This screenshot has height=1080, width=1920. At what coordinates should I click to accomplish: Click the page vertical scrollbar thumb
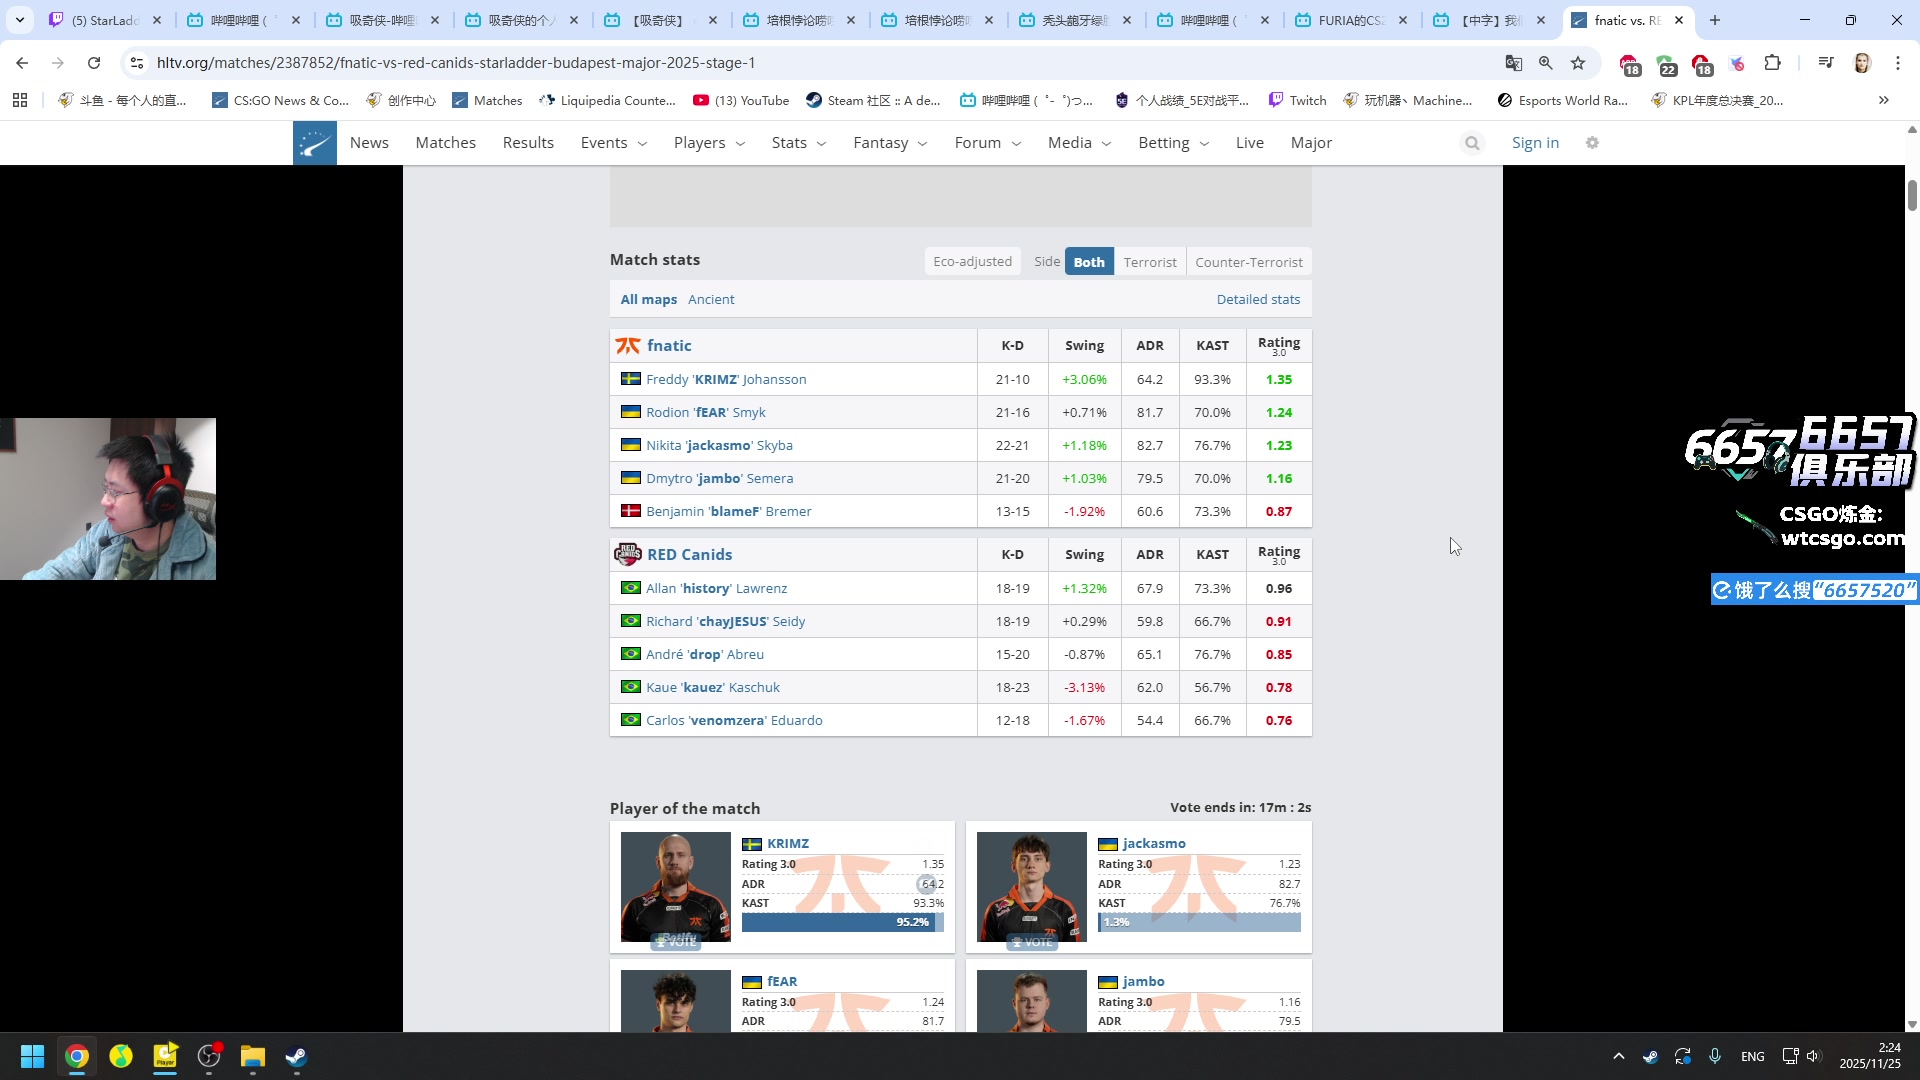pos(1912,195)
